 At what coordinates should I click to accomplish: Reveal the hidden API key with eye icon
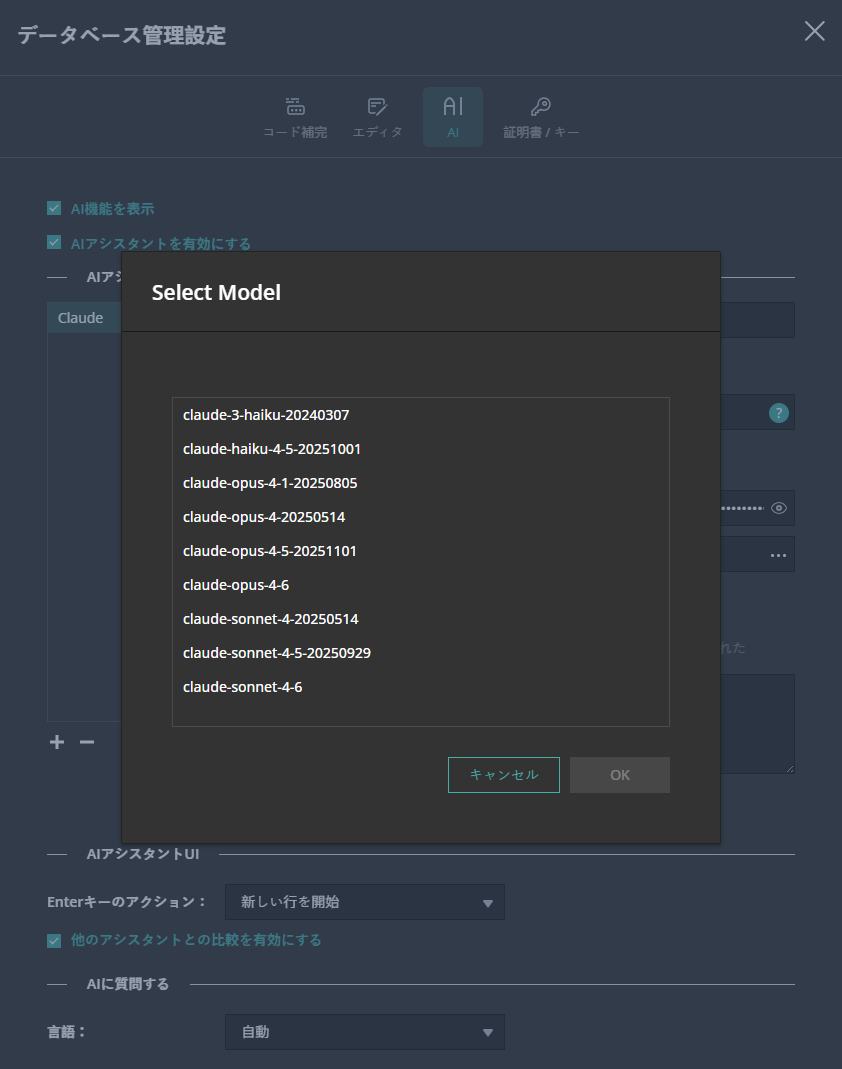pyautogui.click(x=778, y=508)
